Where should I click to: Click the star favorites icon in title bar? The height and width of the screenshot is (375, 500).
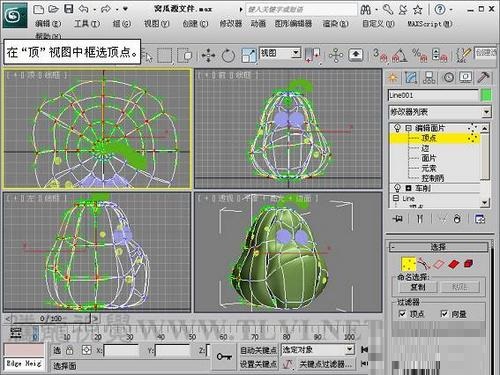pos(418,10)
